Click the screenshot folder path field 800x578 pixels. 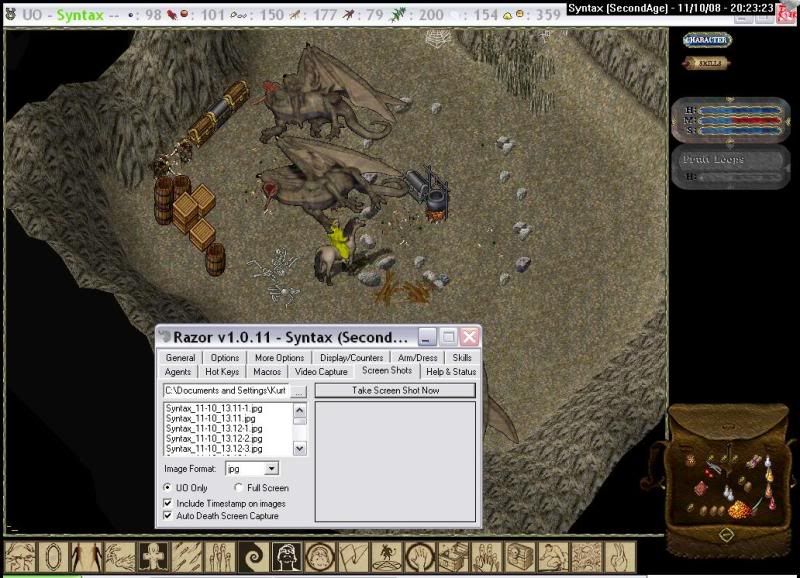coord(226,391)
